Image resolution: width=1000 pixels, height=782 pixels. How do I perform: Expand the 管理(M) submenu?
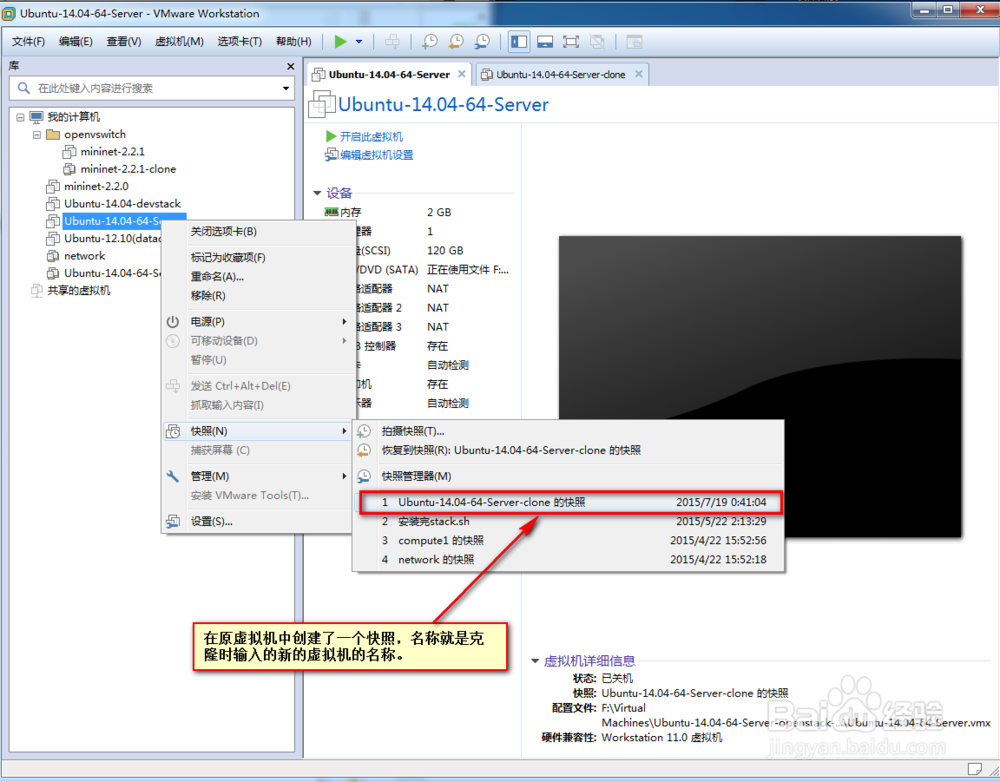[256, 476]
